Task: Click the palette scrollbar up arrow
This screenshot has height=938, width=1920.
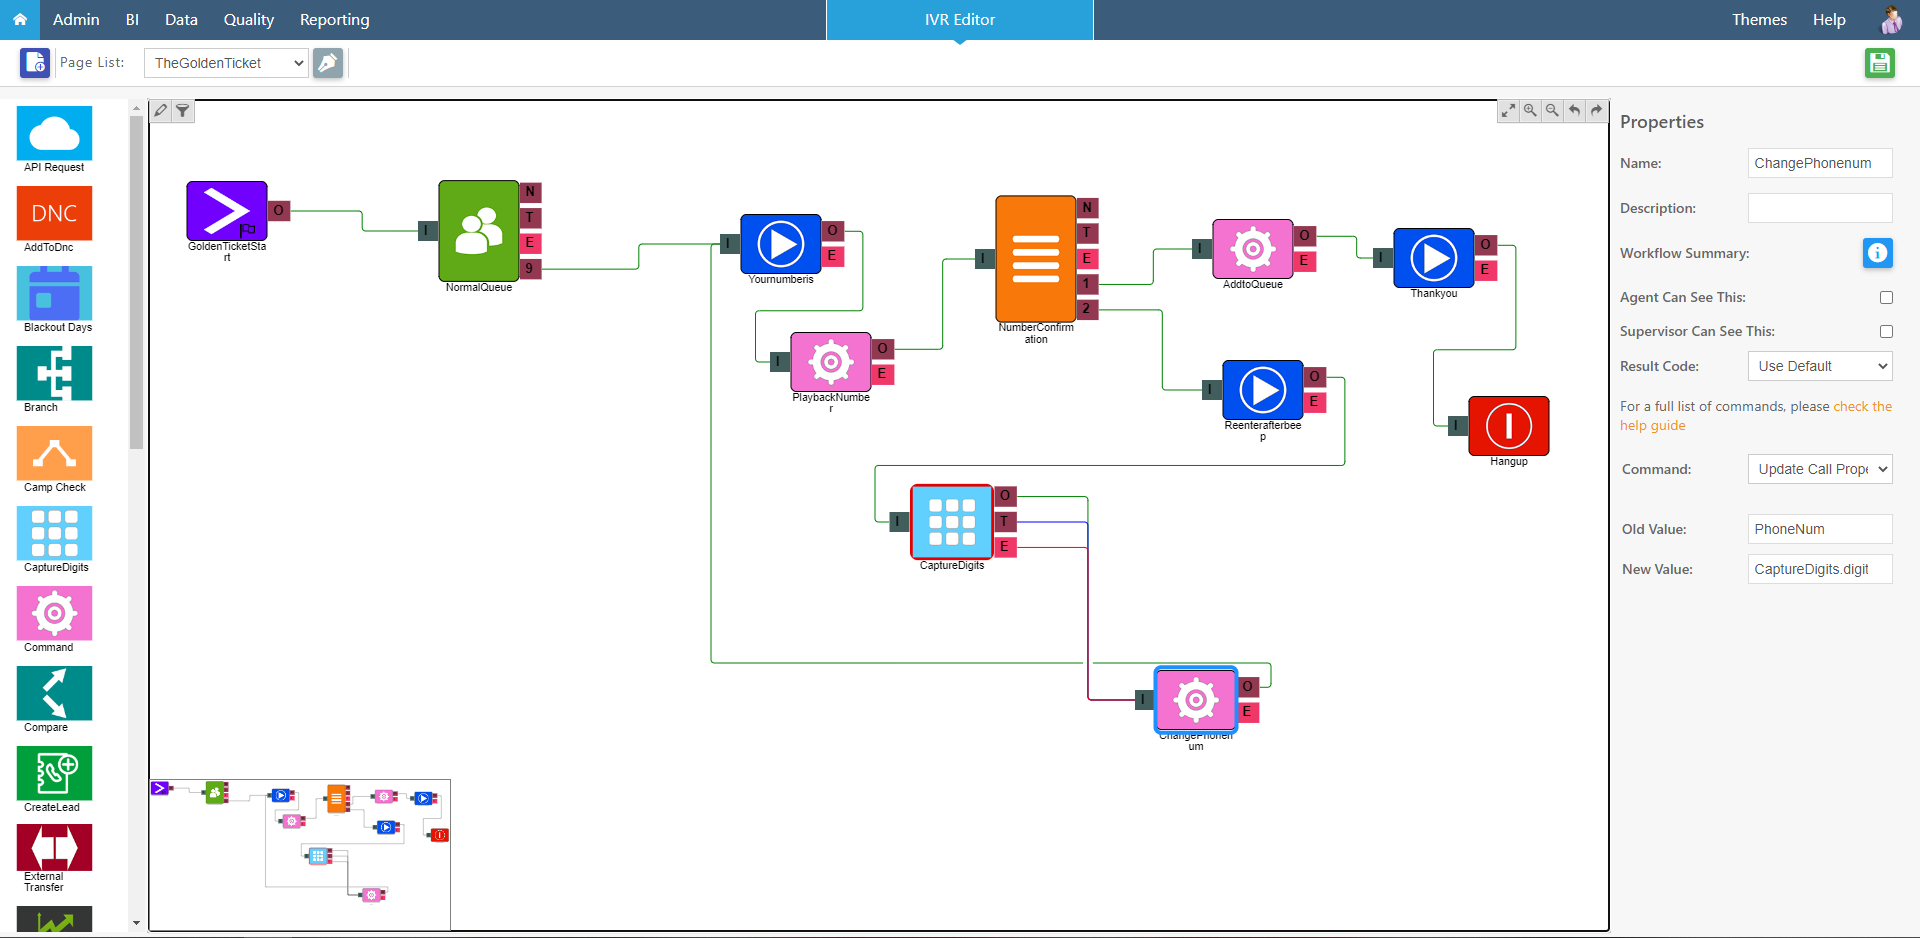Action: 136,106
